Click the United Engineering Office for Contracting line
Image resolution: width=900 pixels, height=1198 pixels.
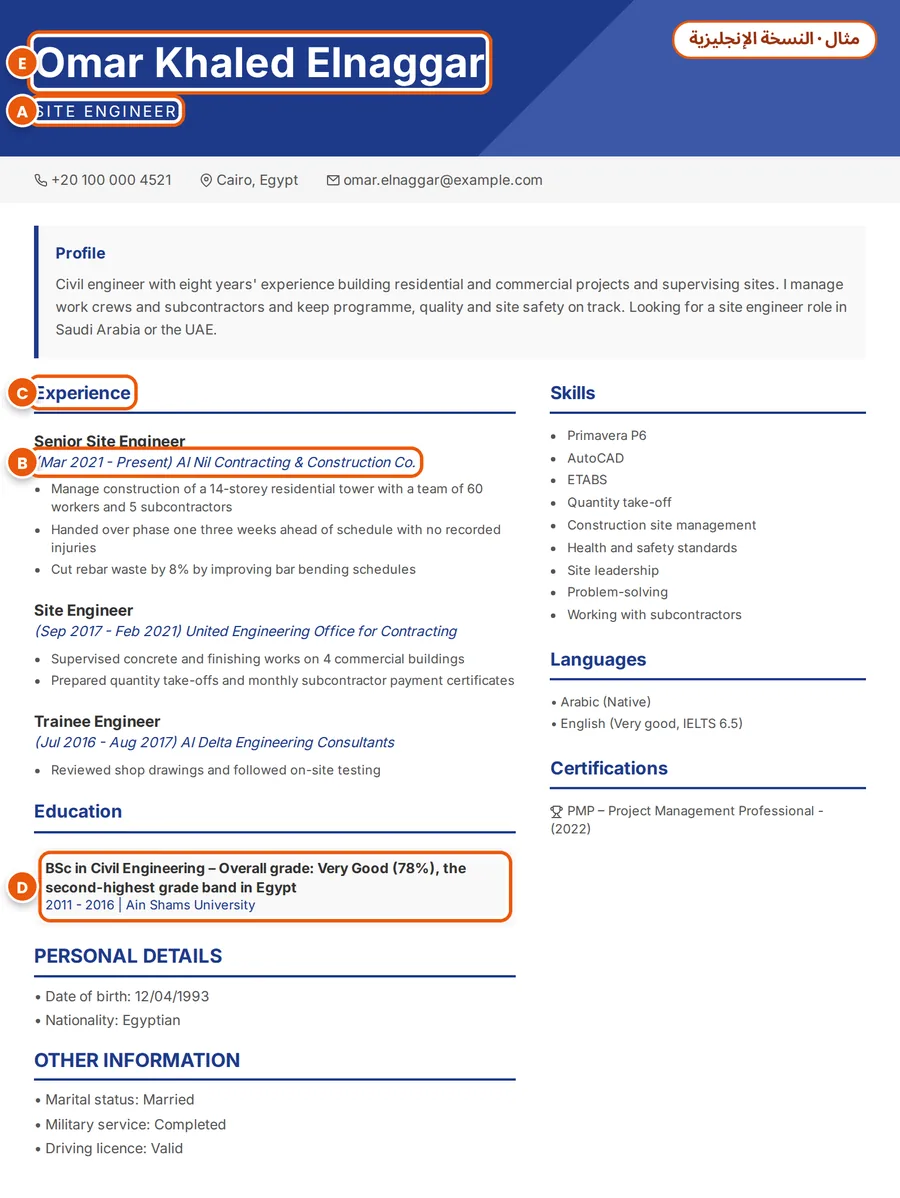click(x=245, y=631)
